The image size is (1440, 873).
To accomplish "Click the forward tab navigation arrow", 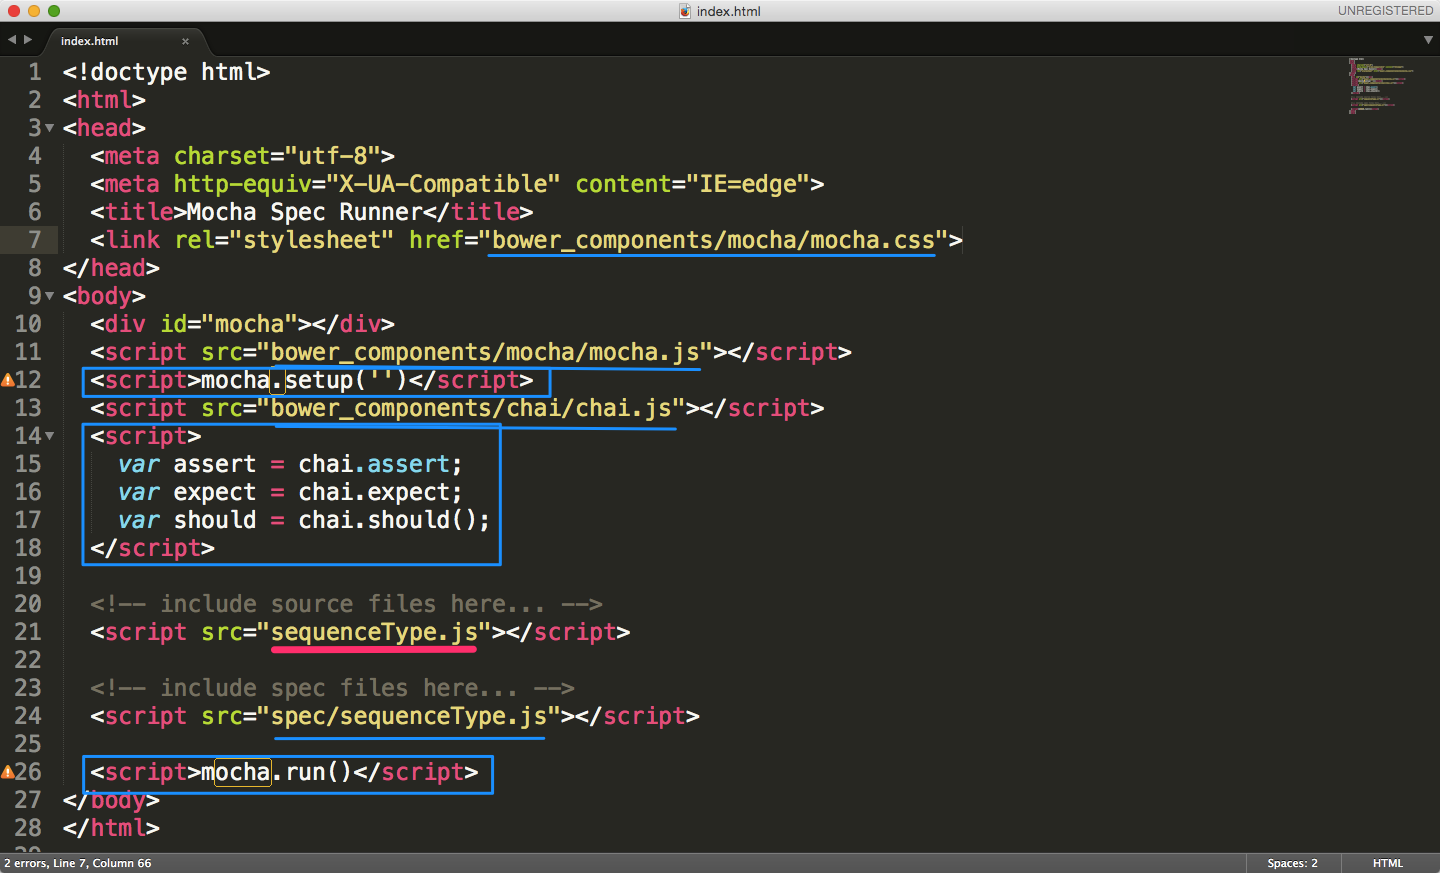I will [28, 40].
